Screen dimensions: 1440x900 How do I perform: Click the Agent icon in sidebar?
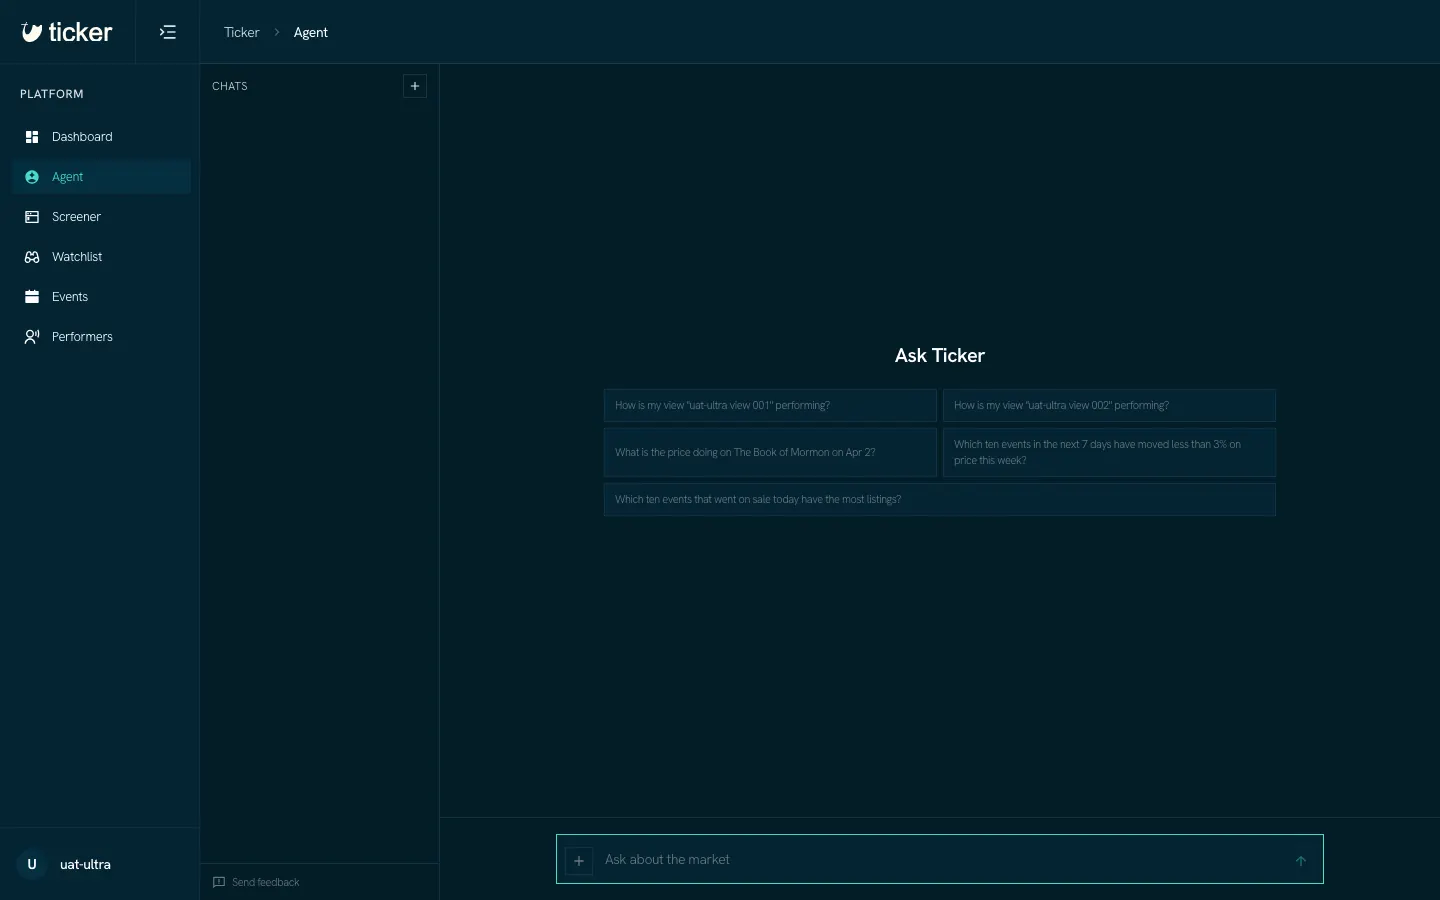pos(32,177)
